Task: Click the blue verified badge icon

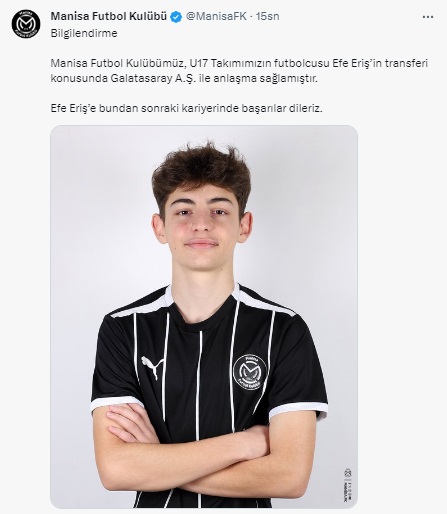Action: [x=176, y=17]
